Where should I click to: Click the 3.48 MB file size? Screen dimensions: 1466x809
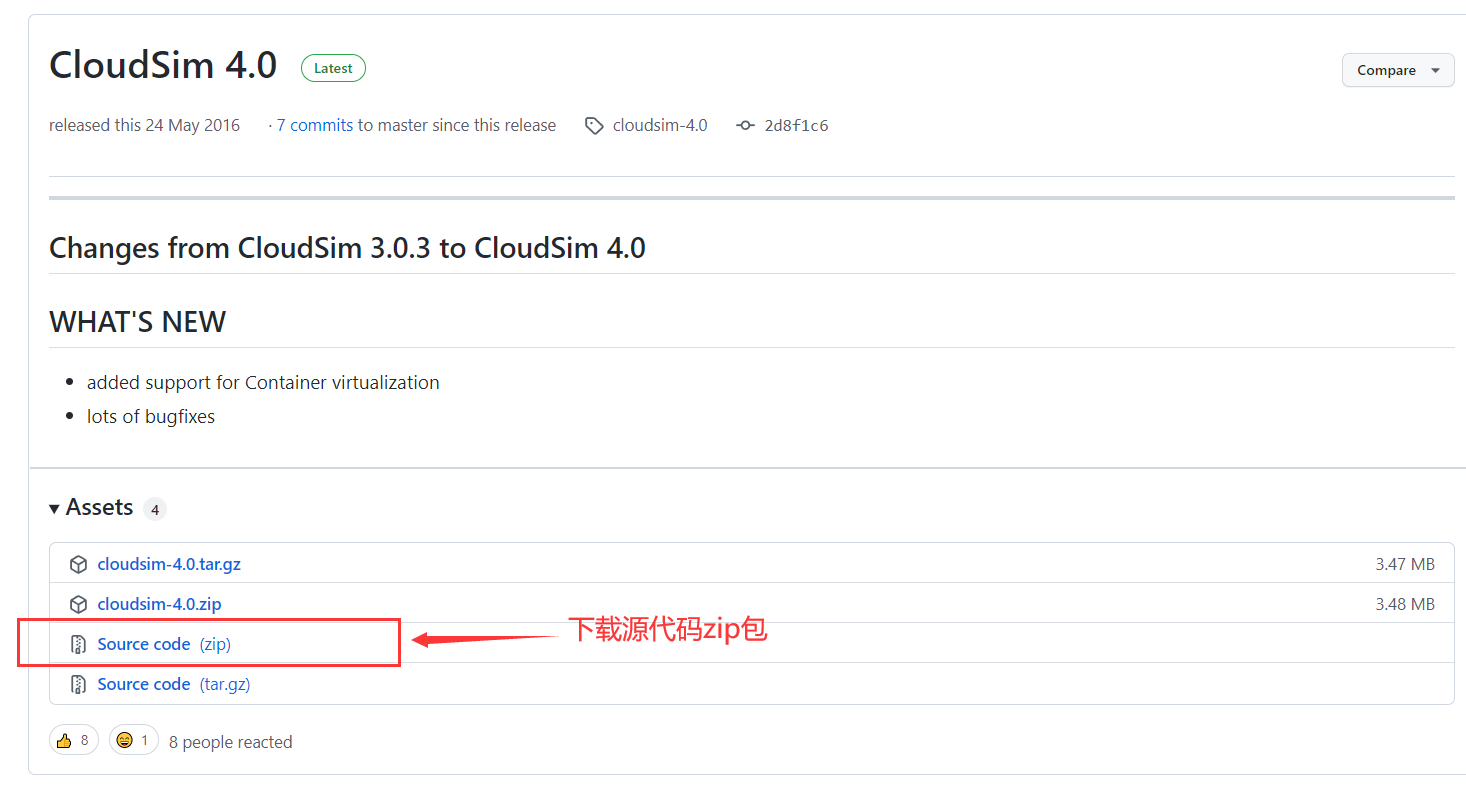click(1405, 604)
